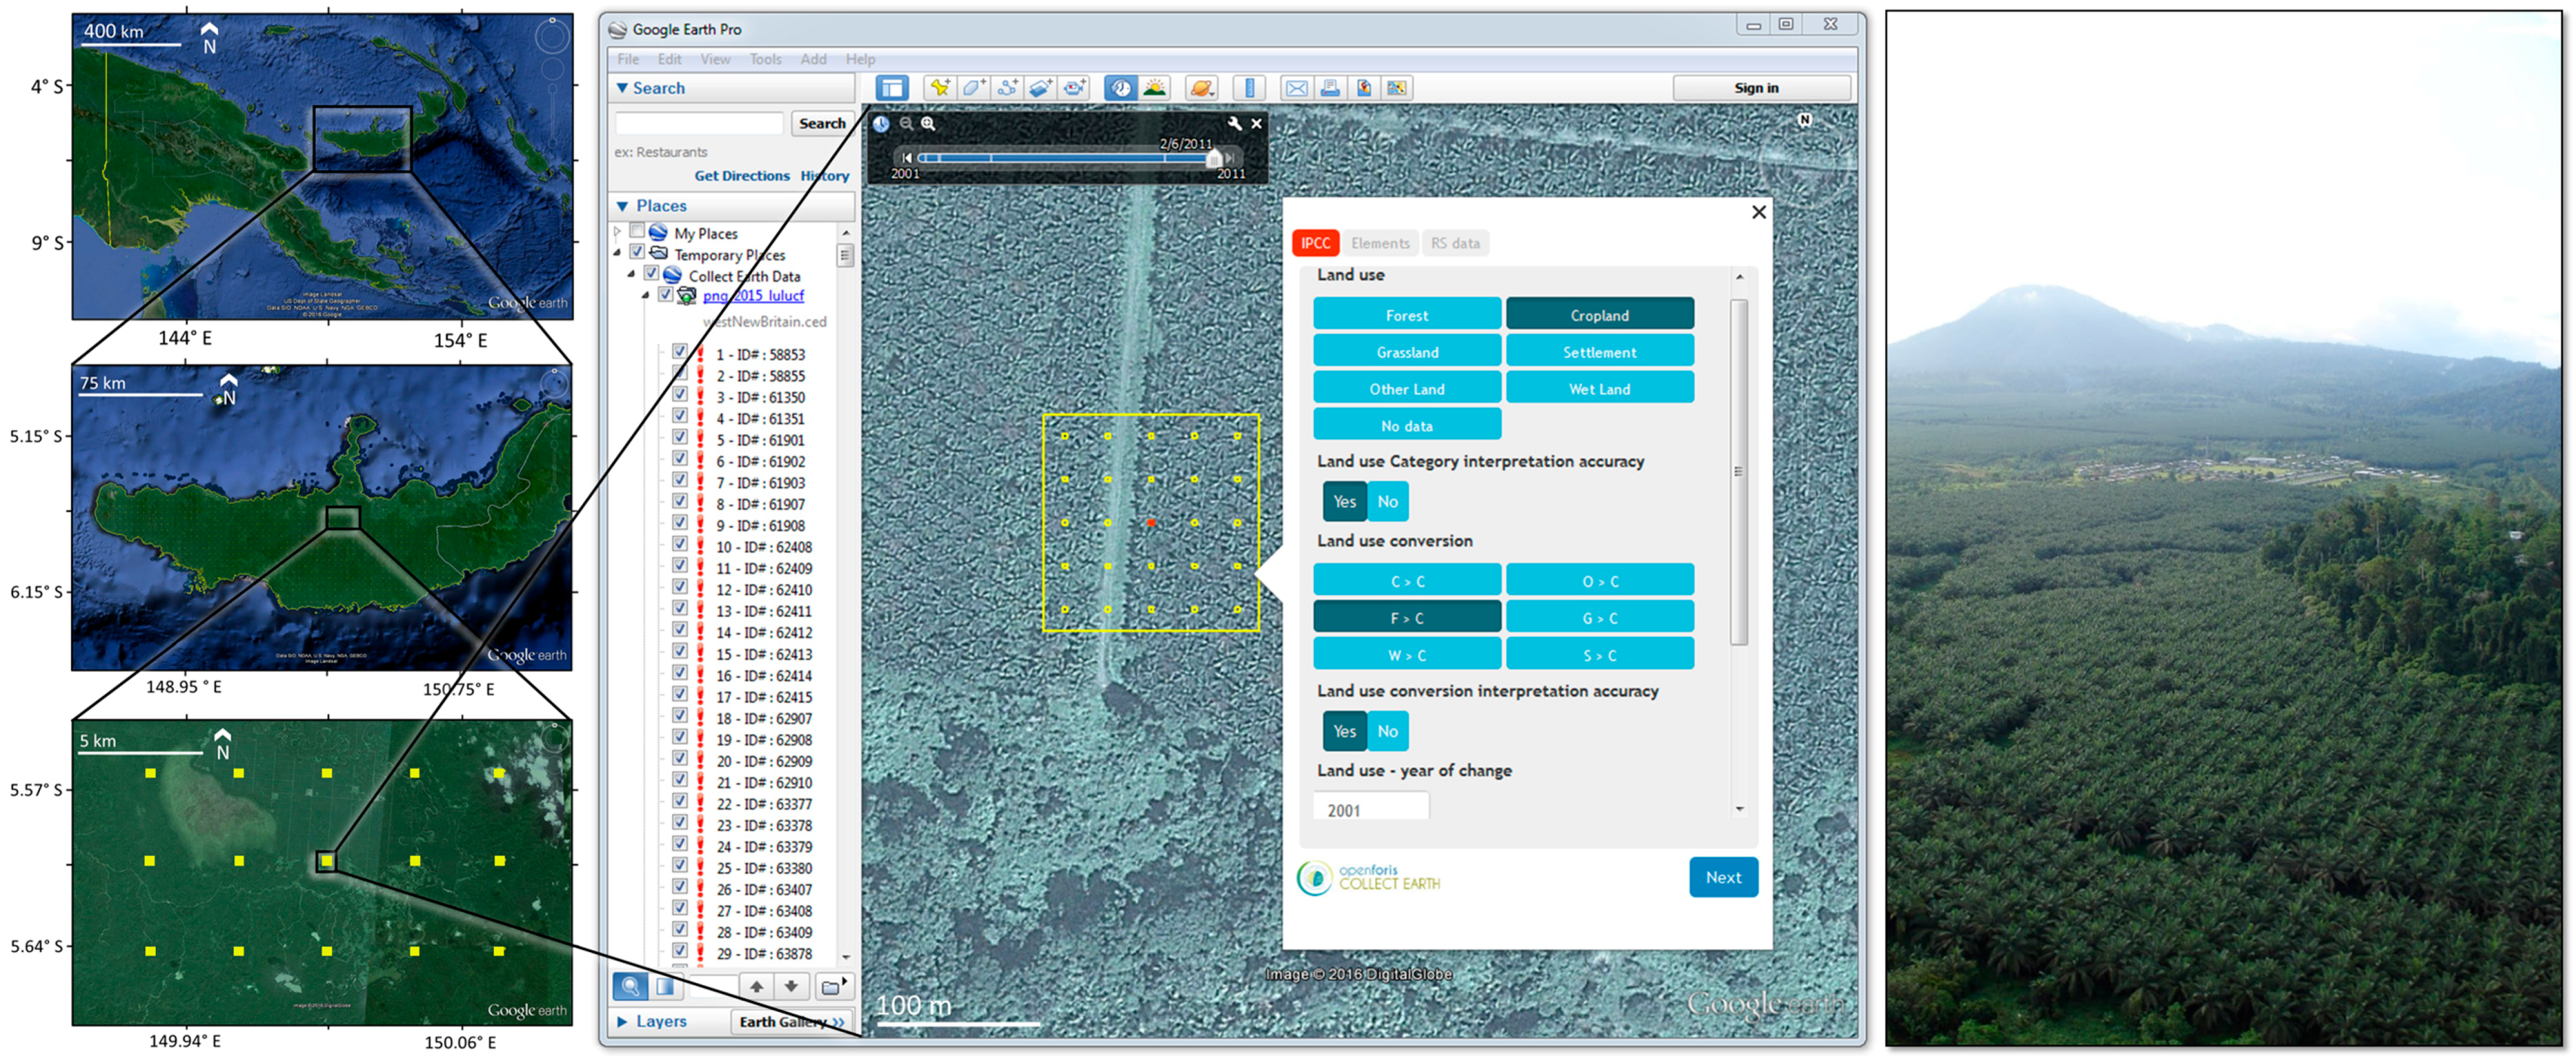2576x1062 pixels.
Task: Expand the My Places tree node
Action: (x=618, y=232)
